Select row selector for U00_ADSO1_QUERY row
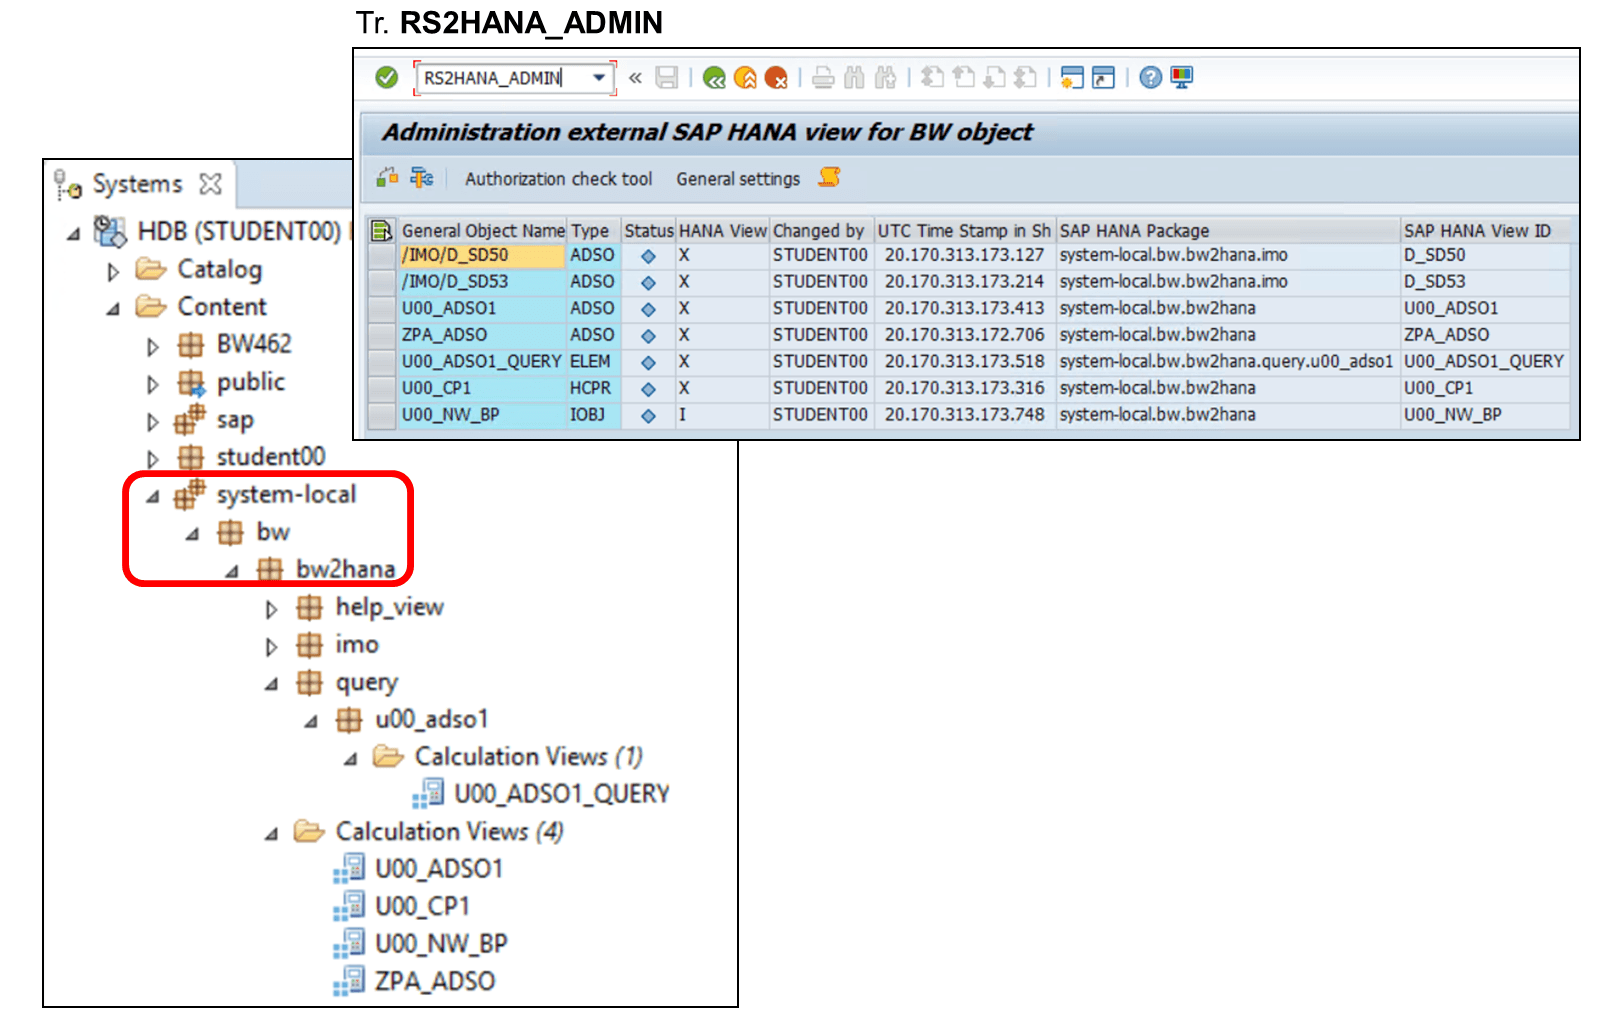1600x1018 pixels. [381, 362]
